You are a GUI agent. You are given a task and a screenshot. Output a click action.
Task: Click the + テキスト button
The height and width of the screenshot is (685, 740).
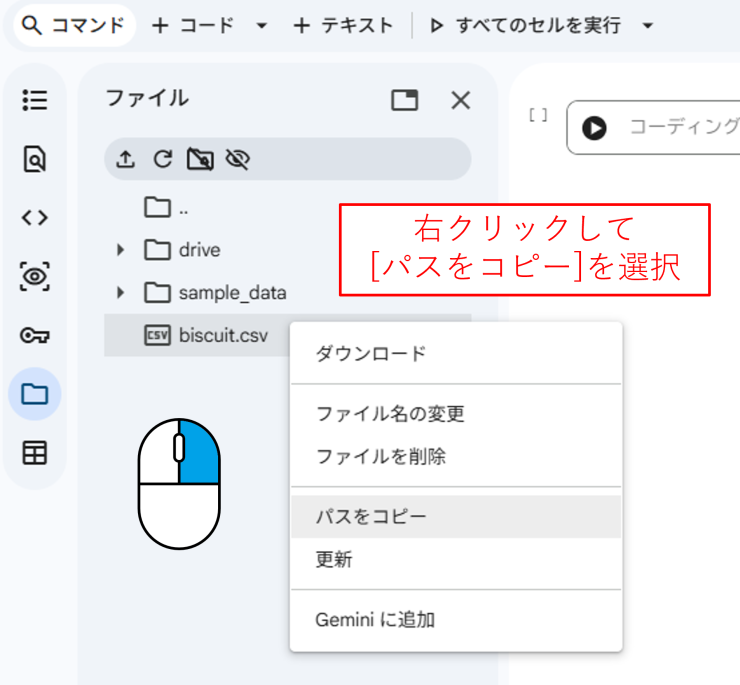pos(343,26)
